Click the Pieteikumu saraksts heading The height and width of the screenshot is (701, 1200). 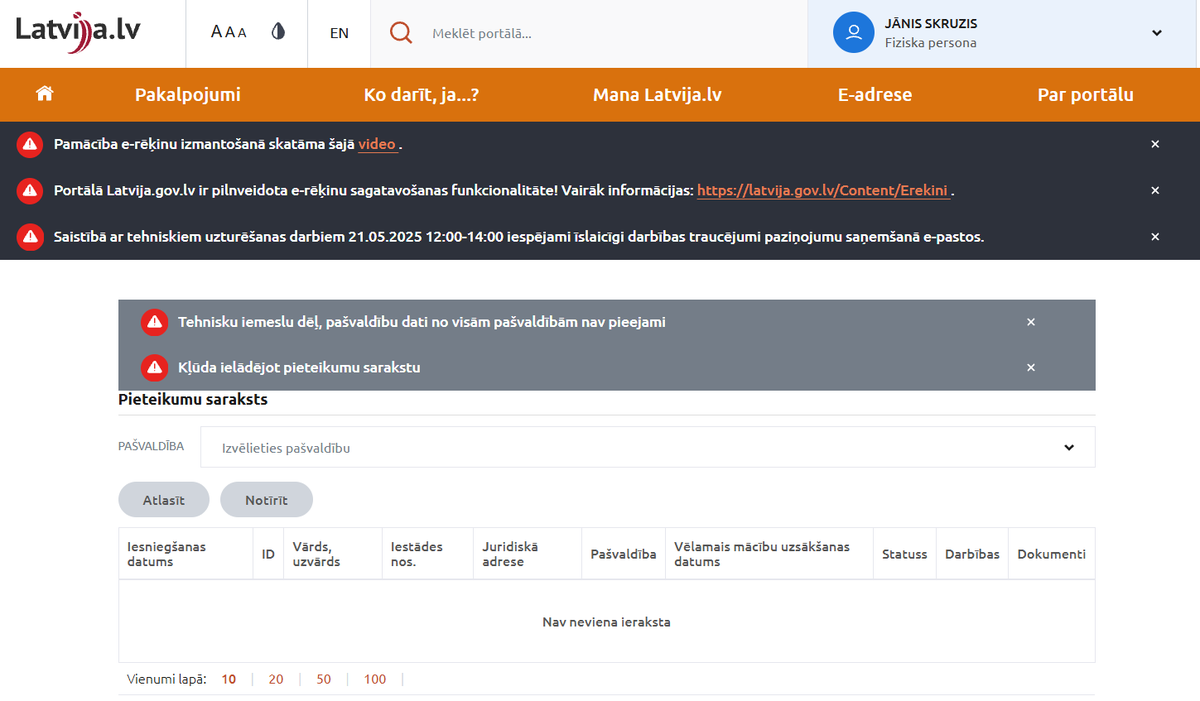coord(193,400)
